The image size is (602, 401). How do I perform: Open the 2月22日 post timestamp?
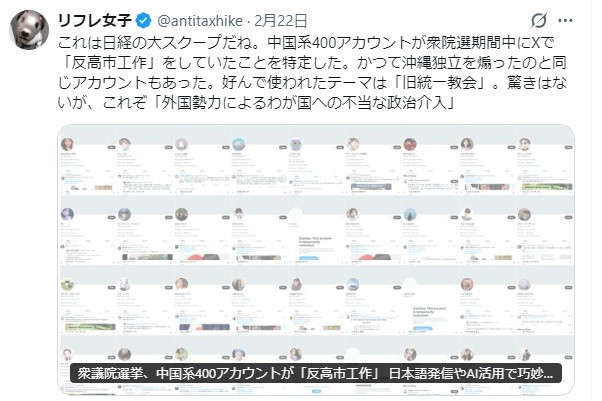coord(281,21)
